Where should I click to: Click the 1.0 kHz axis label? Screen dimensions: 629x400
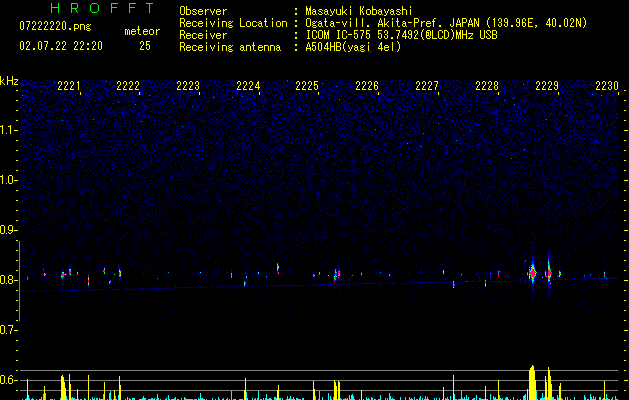click(8, 180)
